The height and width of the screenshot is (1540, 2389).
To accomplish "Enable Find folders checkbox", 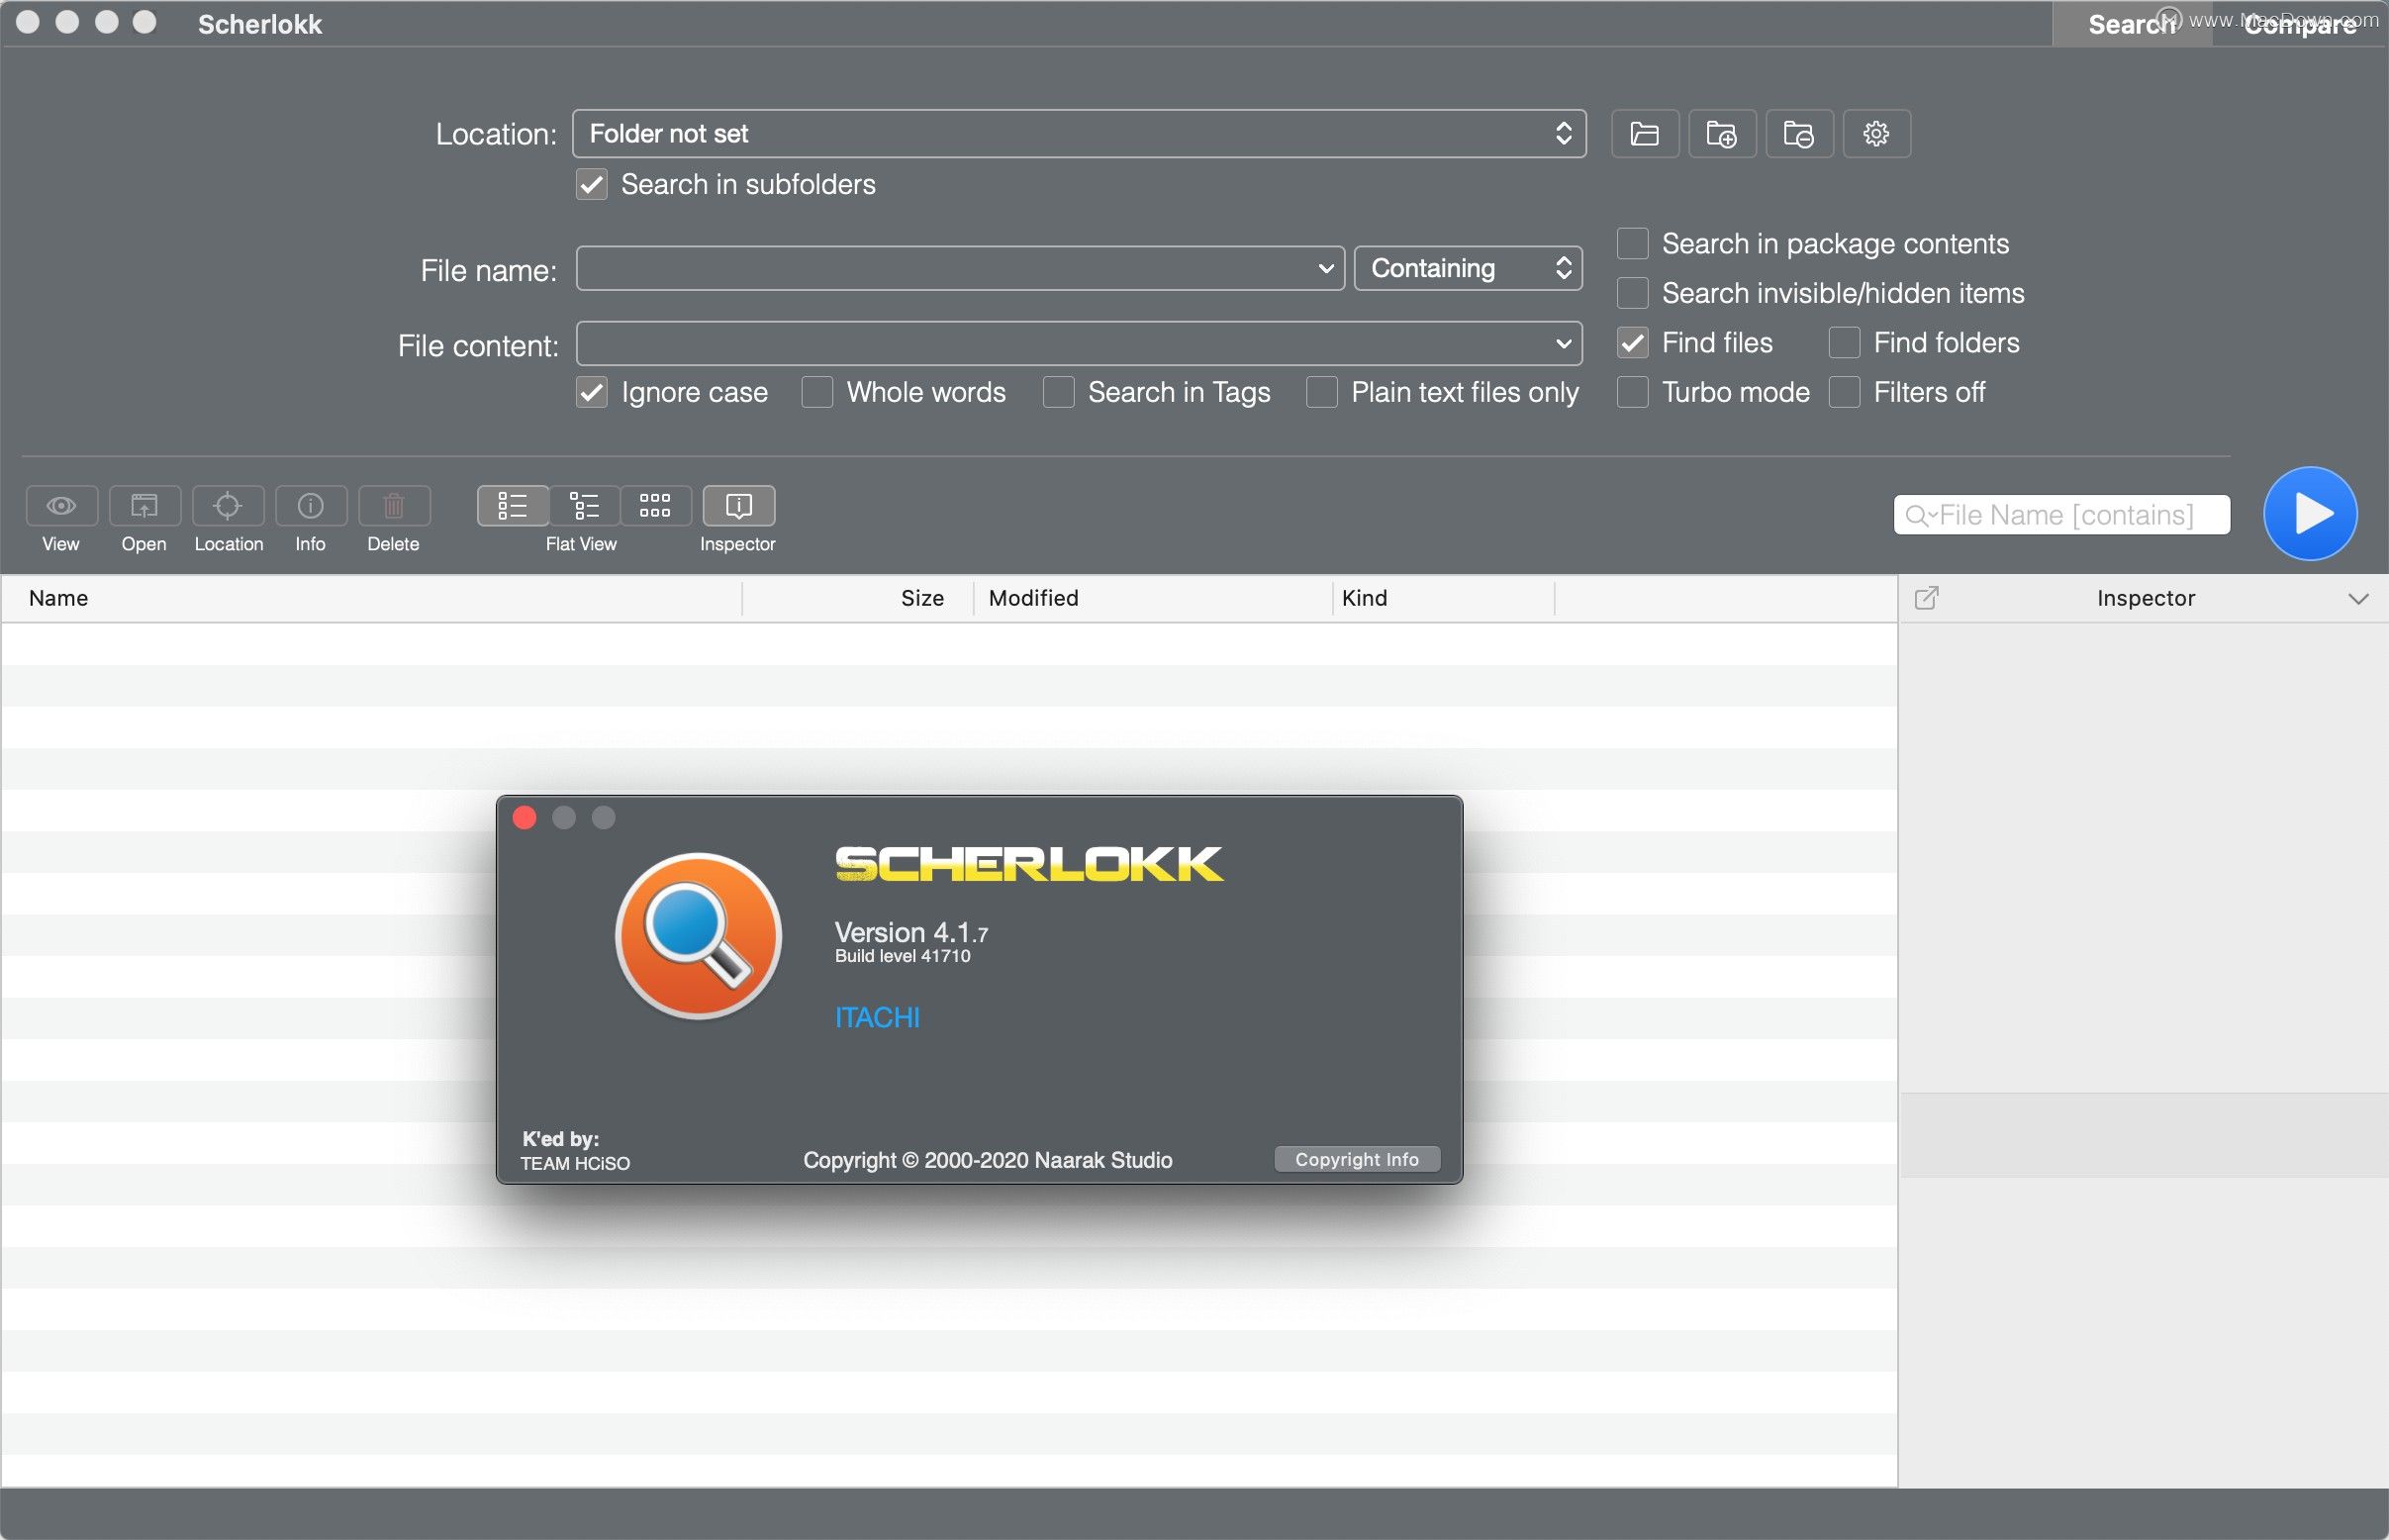I will (1844, 343).
